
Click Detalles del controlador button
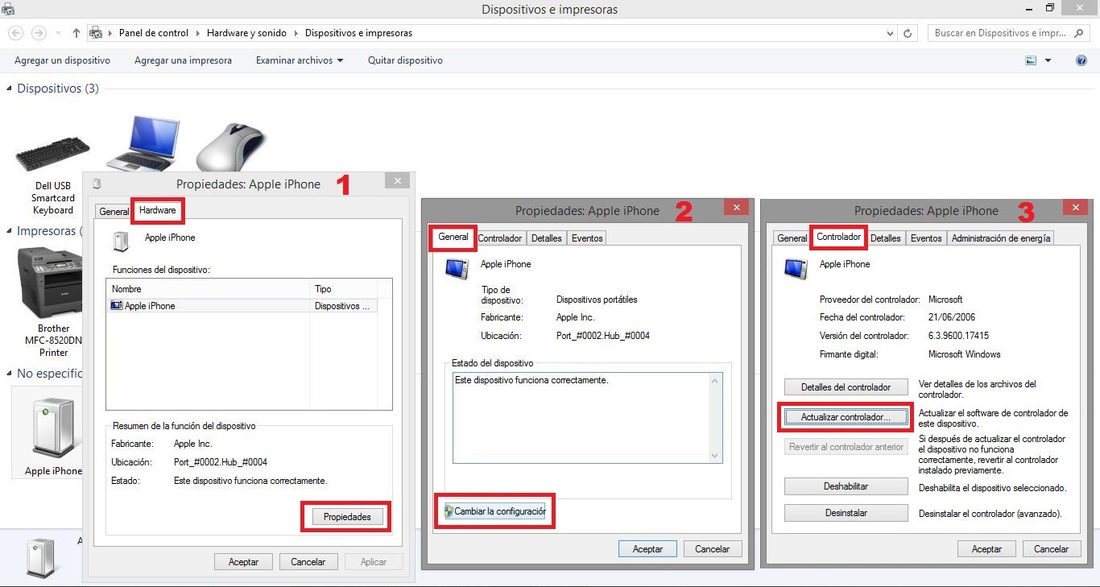[846, 387]
